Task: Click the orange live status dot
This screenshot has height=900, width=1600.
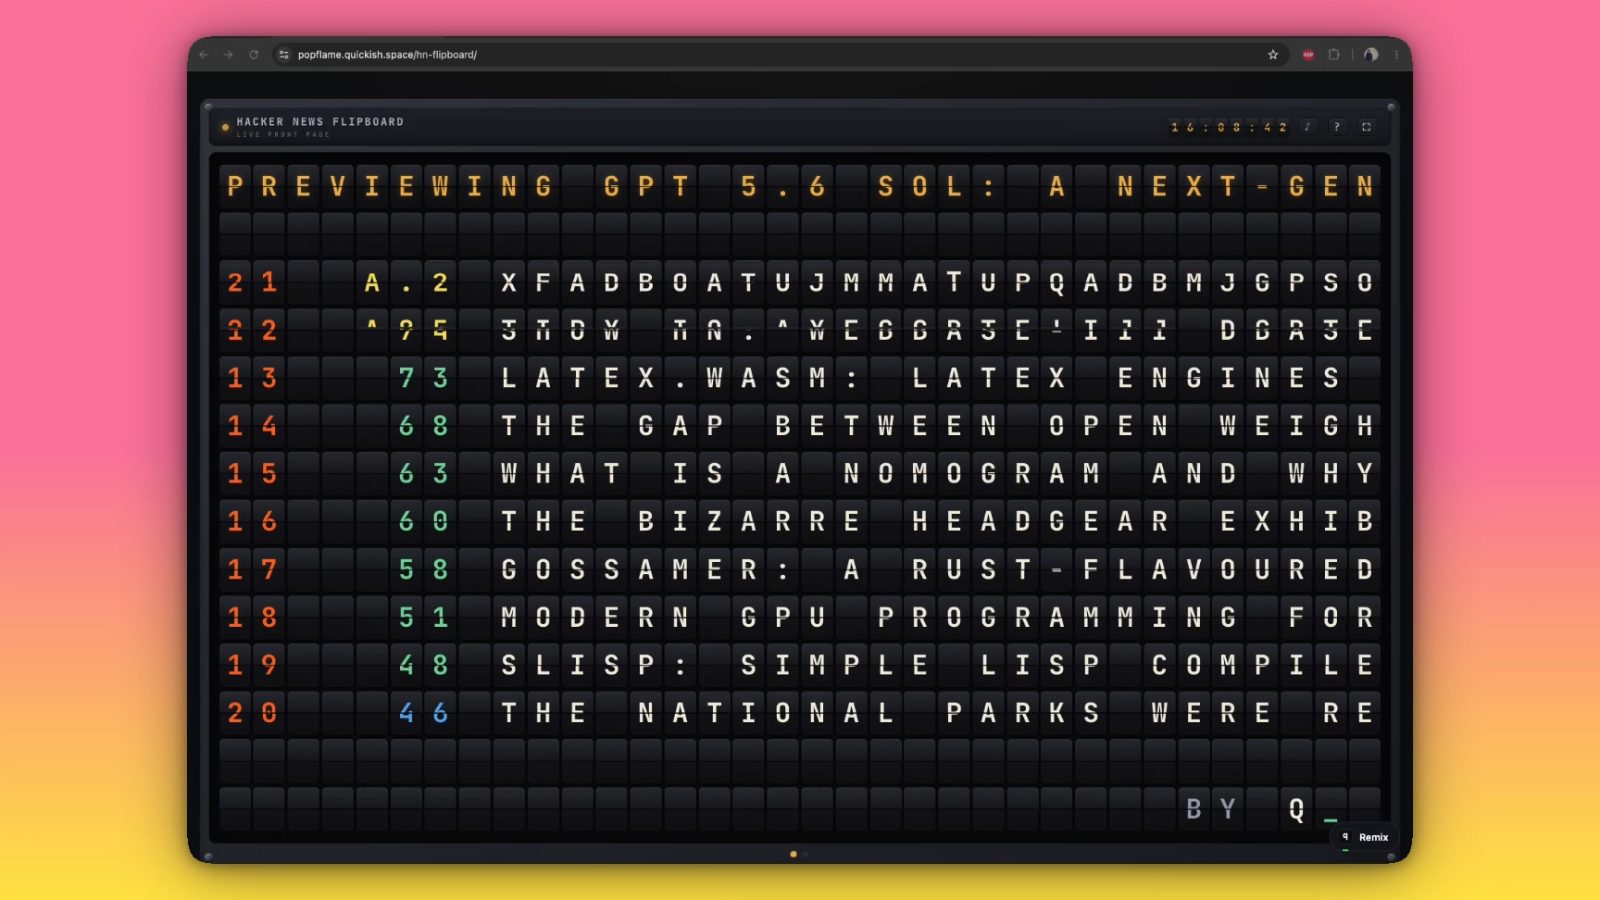Action: (x=225, y=127)
